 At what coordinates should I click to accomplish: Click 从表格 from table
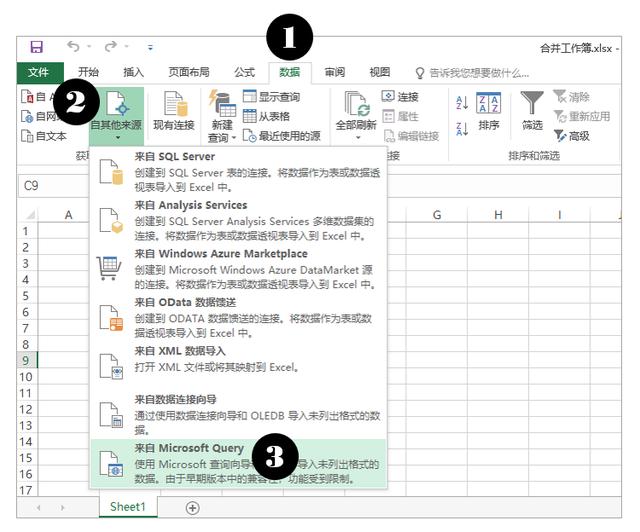(x=267, y=116)
